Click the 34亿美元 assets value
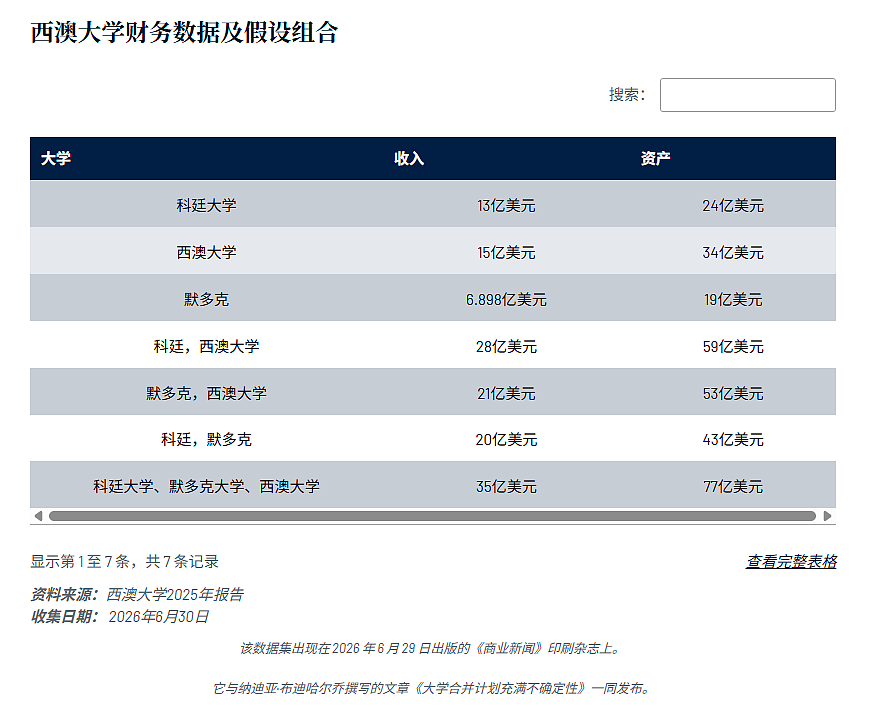This screenshot has width=879, height=710. (733, 253)
